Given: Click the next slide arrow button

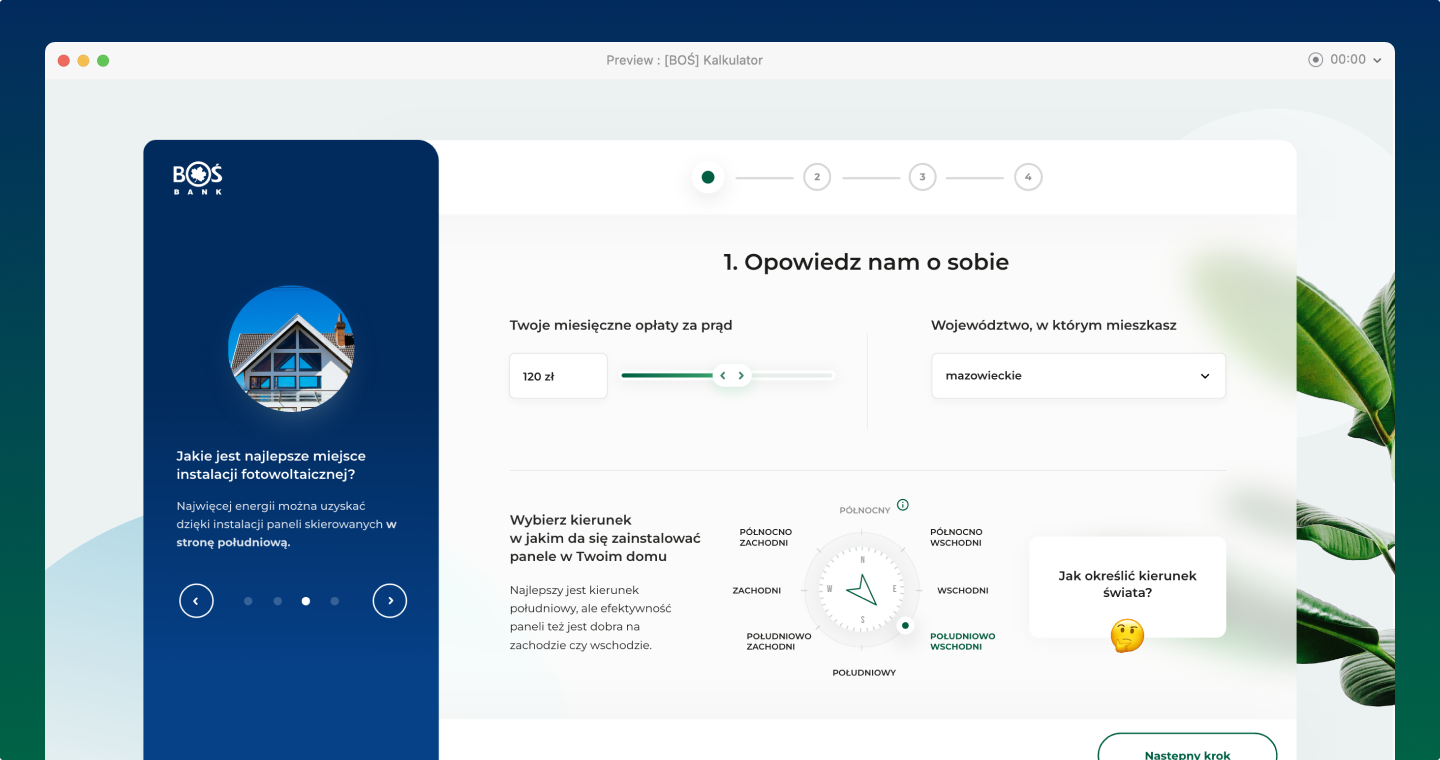Looking at the screenshot, I should pos(390,601).
